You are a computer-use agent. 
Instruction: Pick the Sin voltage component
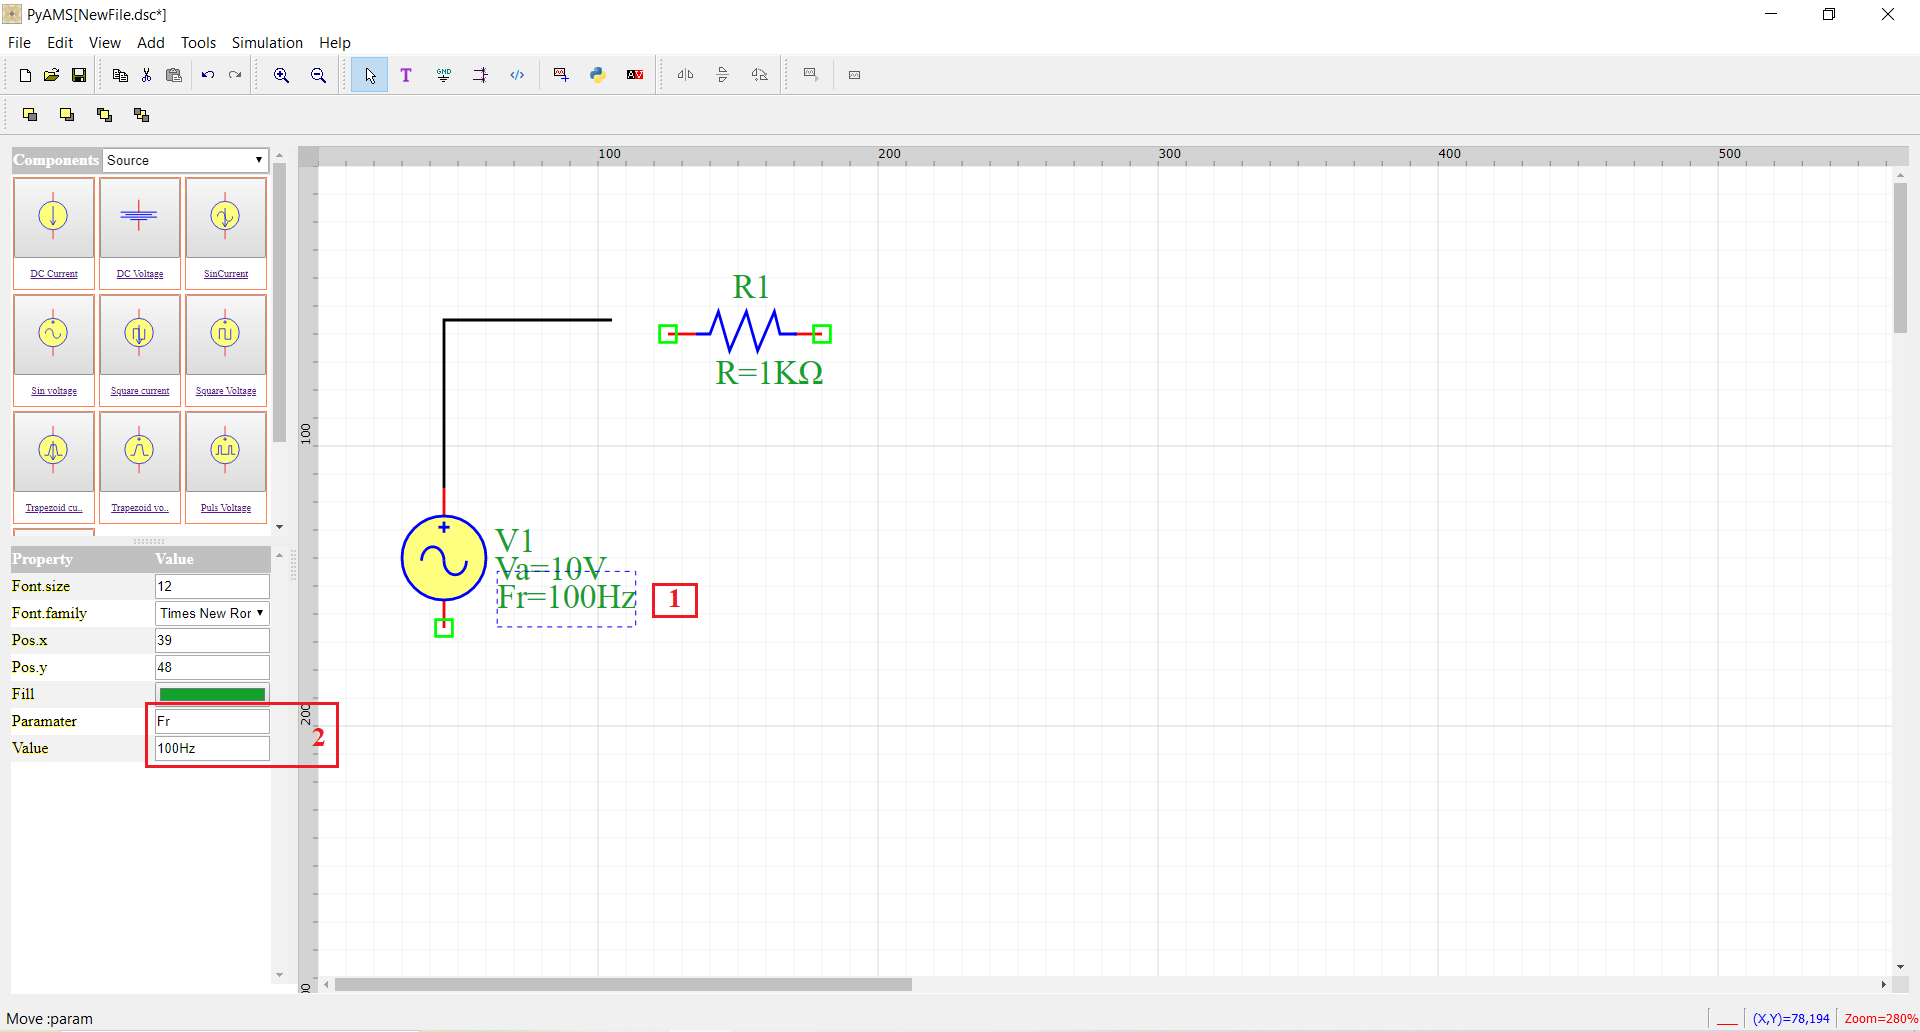tap(54, 350)
